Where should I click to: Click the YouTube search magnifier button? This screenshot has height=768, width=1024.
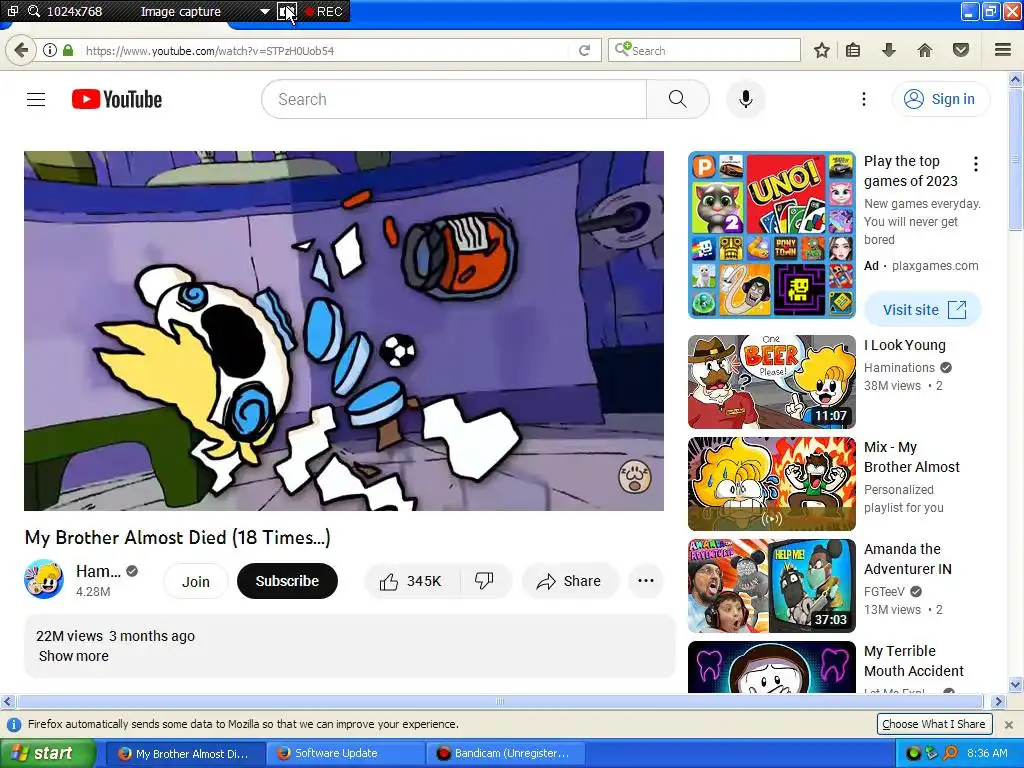coord(678,99)
